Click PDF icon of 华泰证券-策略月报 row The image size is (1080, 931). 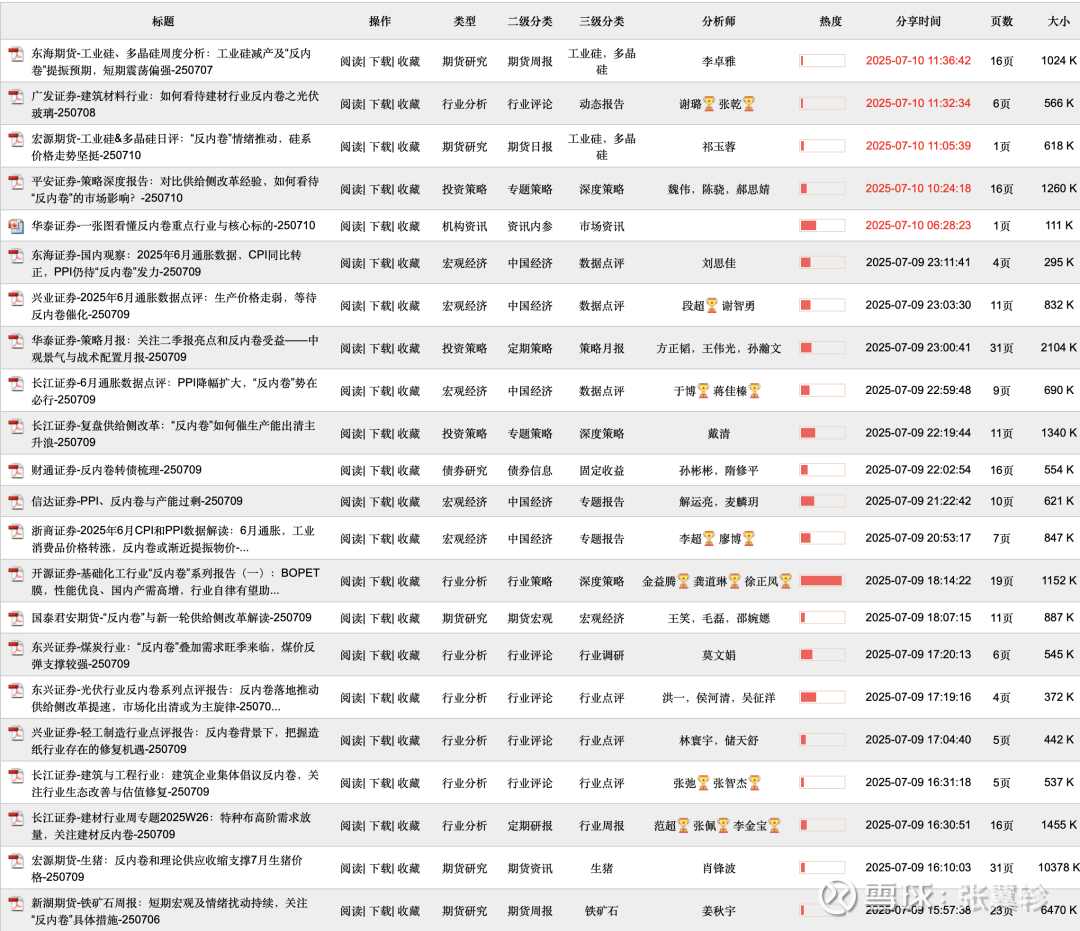(x=15, y=342)
